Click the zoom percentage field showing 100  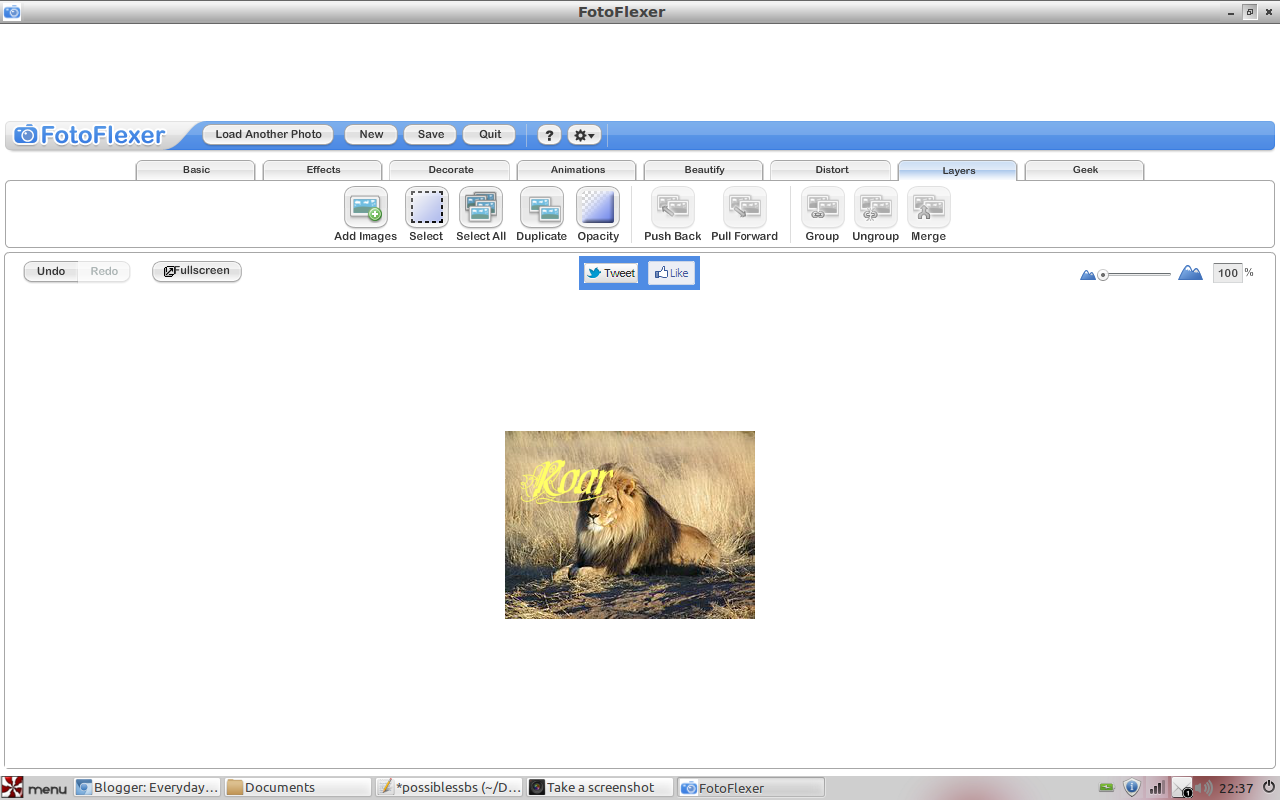1227,273
